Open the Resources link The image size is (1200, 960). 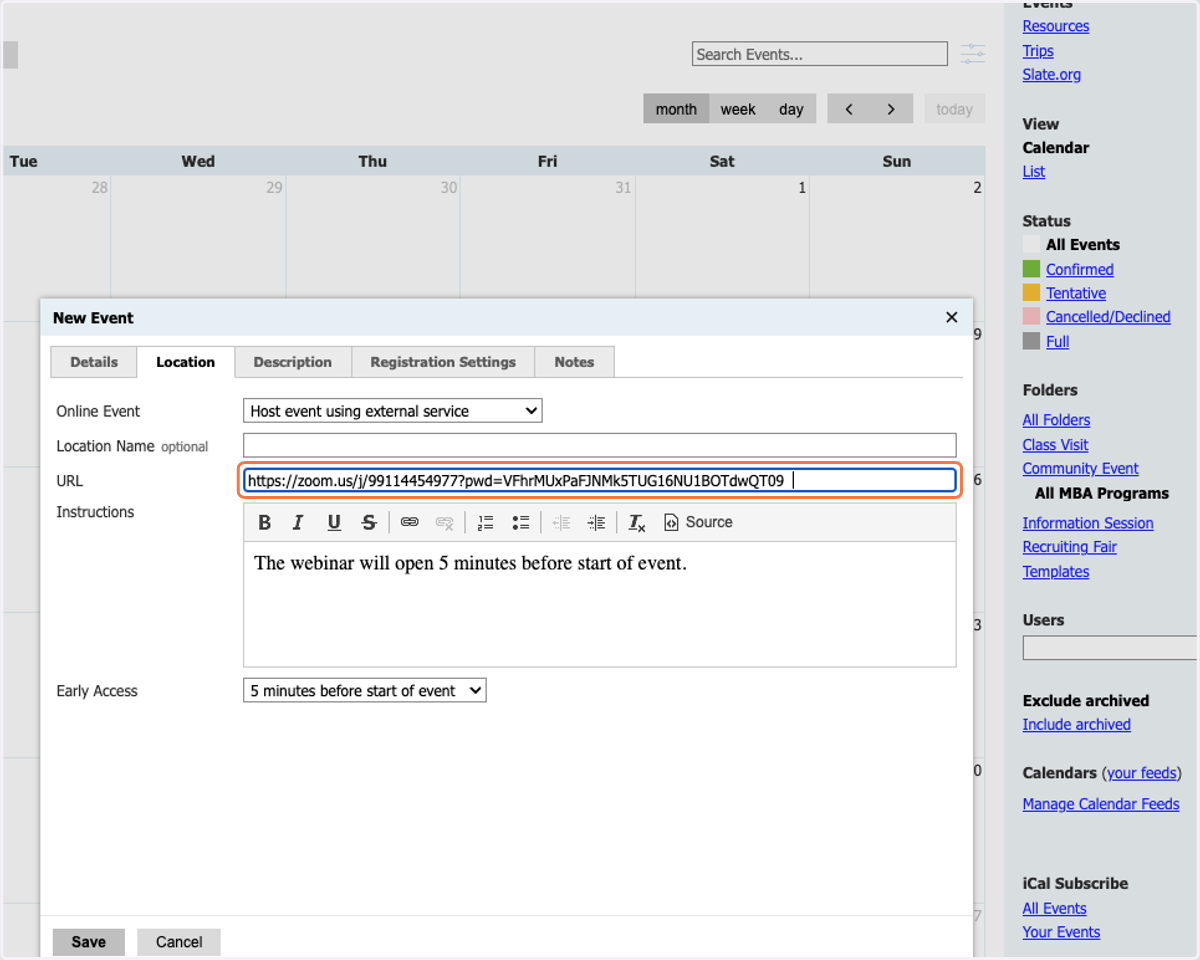[1055, 26]
